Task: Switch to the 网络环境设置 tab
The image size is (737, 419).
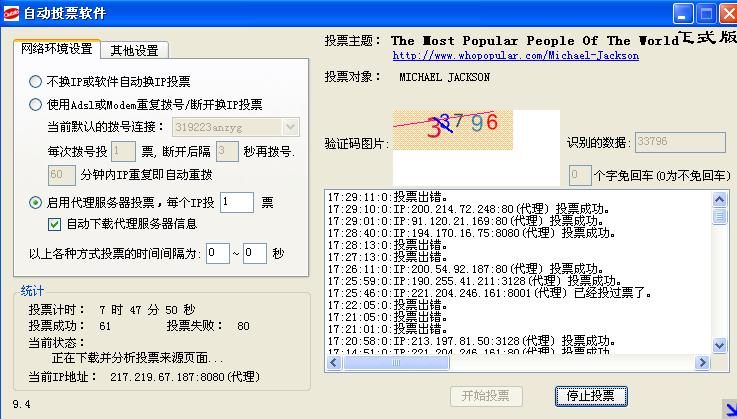Action: 57,50
